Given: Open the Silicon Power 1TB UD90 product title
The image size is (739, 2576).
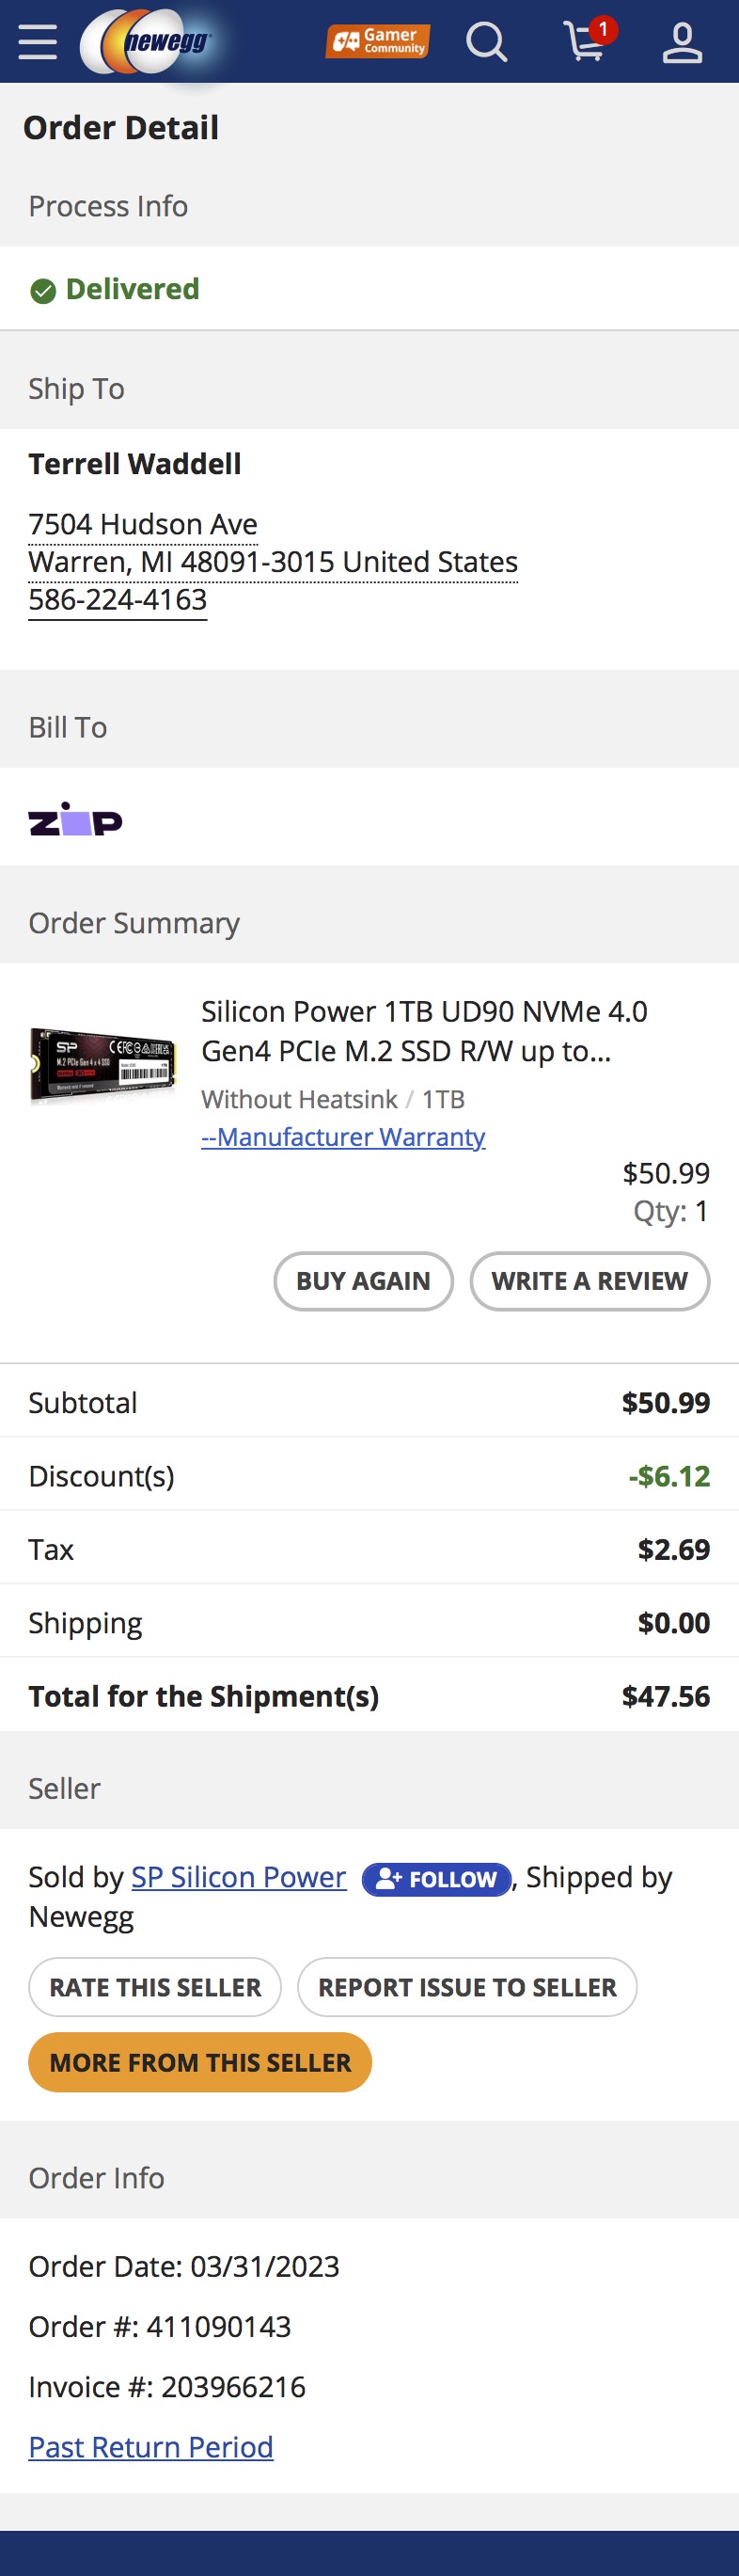Looking at the screenshot, I should point(424,1030).
